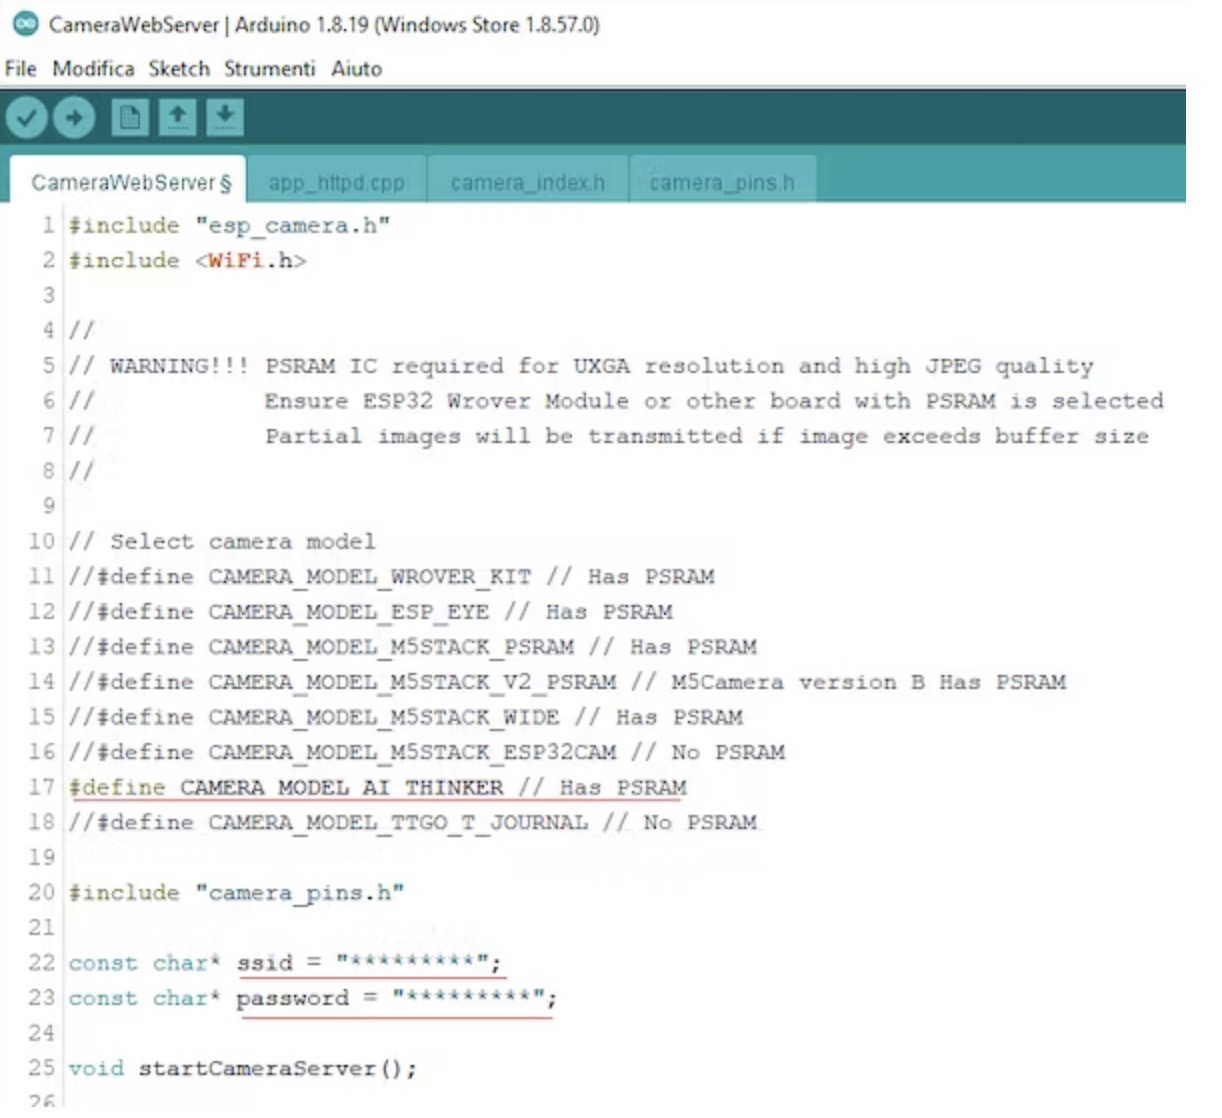Open the File menu
This screenshot has height=1118, width=1222.
21,69
